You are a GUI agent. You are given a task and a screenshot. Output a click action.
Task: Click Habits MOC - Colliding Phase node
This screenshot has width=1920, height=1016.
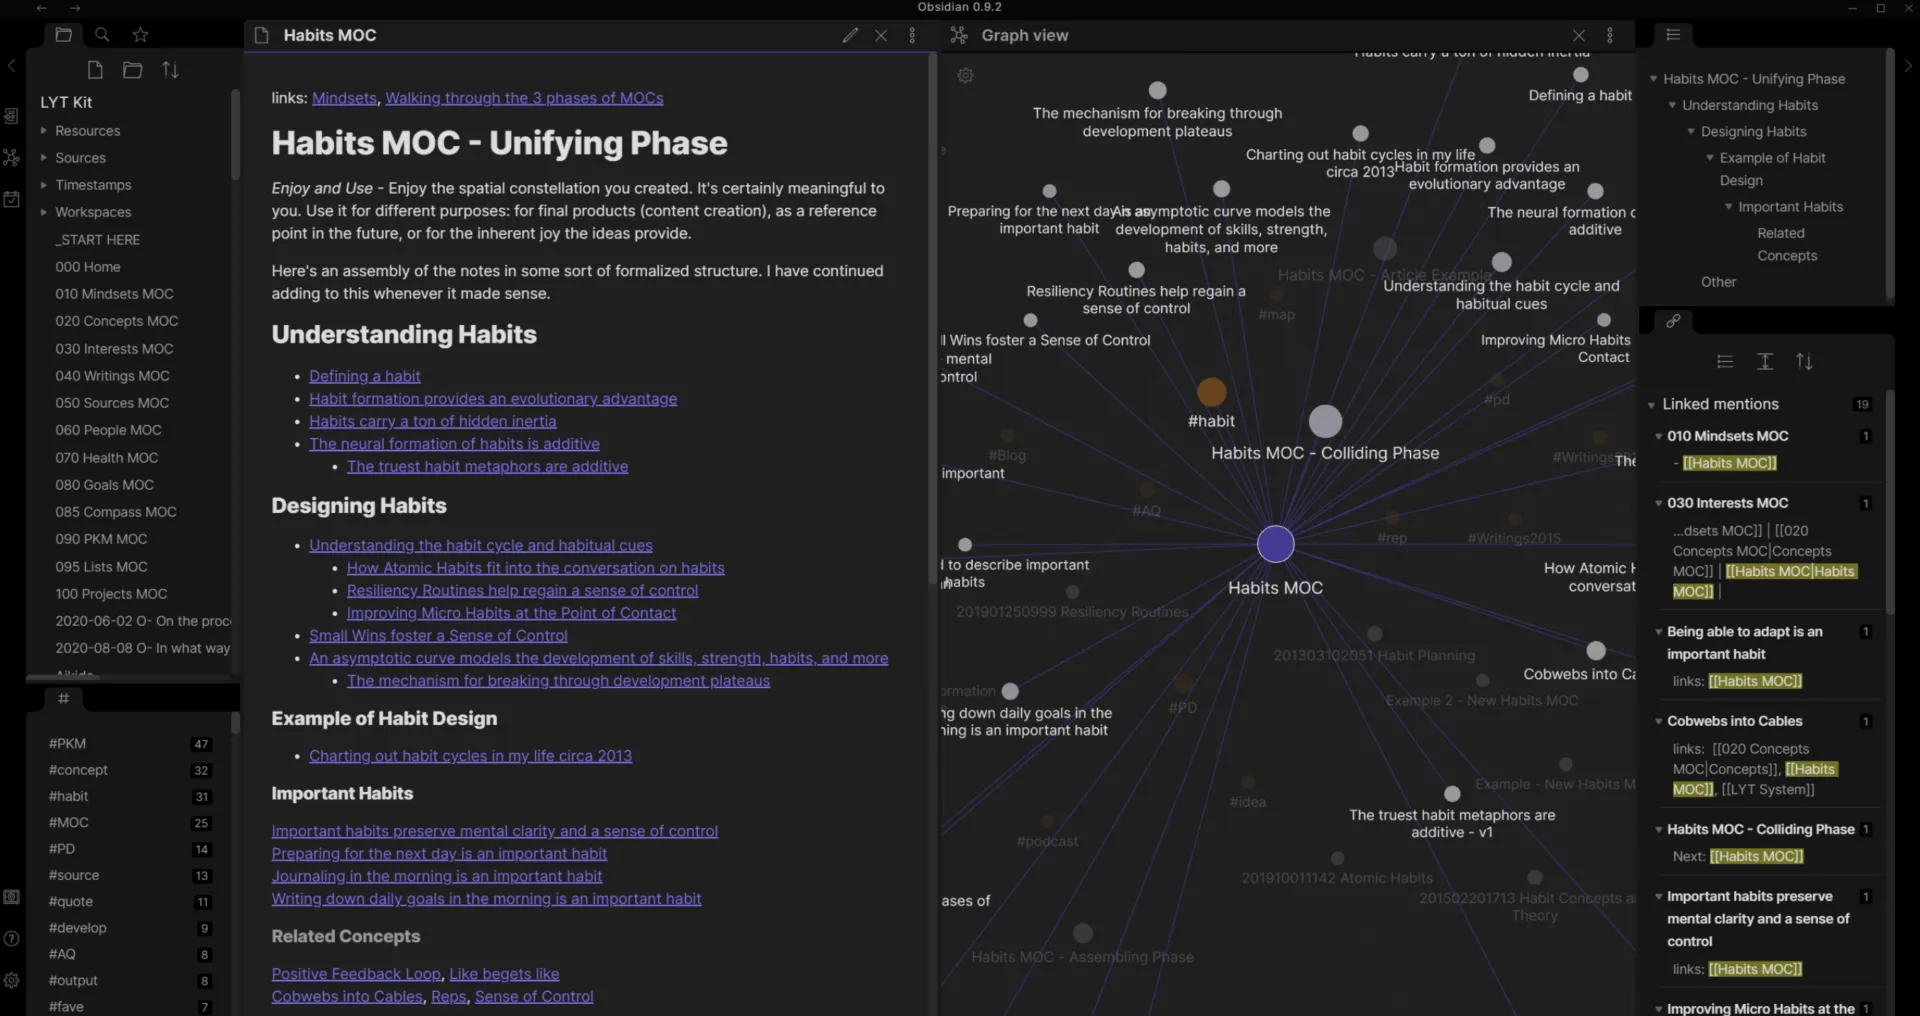(1325, 421)
